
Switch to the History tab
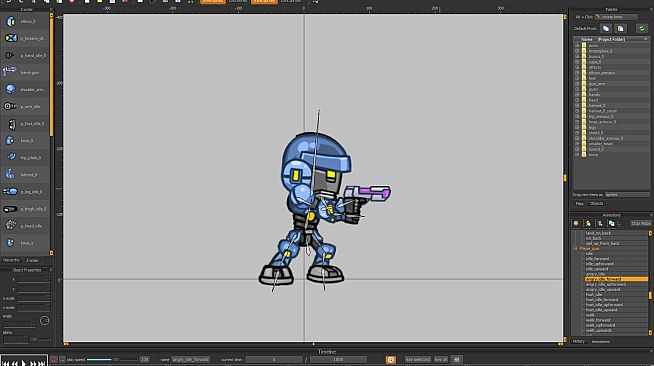point(579,341)
